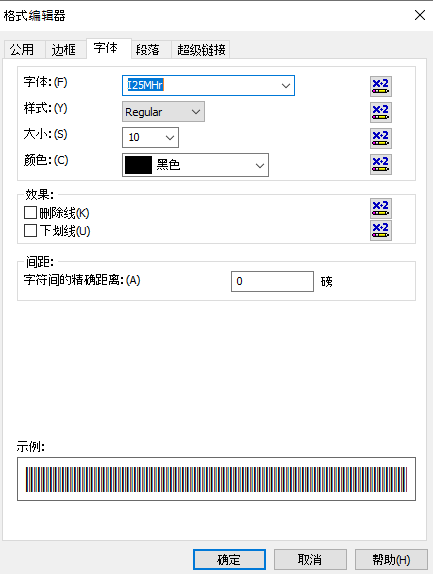The image size is (433, 574).
Task: Click the barcode sample preview under 示例
Action: click(216, 479)
